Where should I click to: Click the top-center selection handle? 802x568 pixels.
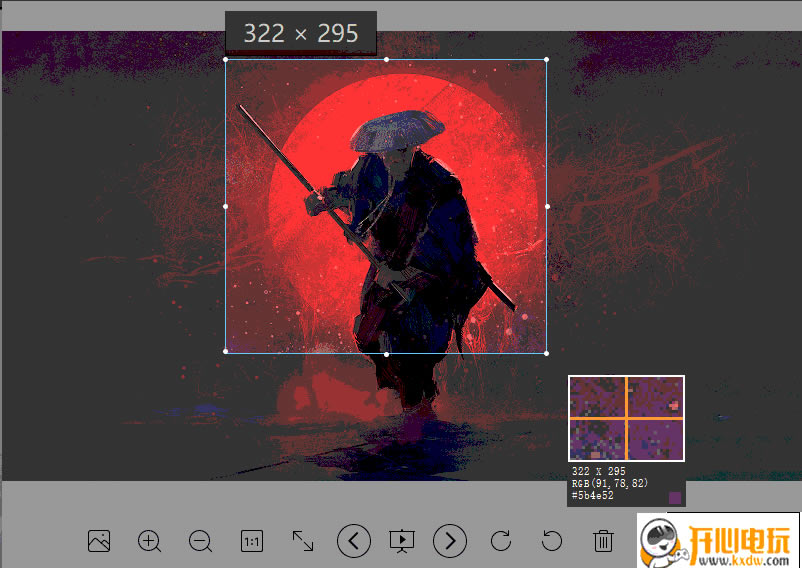point(386,60)
